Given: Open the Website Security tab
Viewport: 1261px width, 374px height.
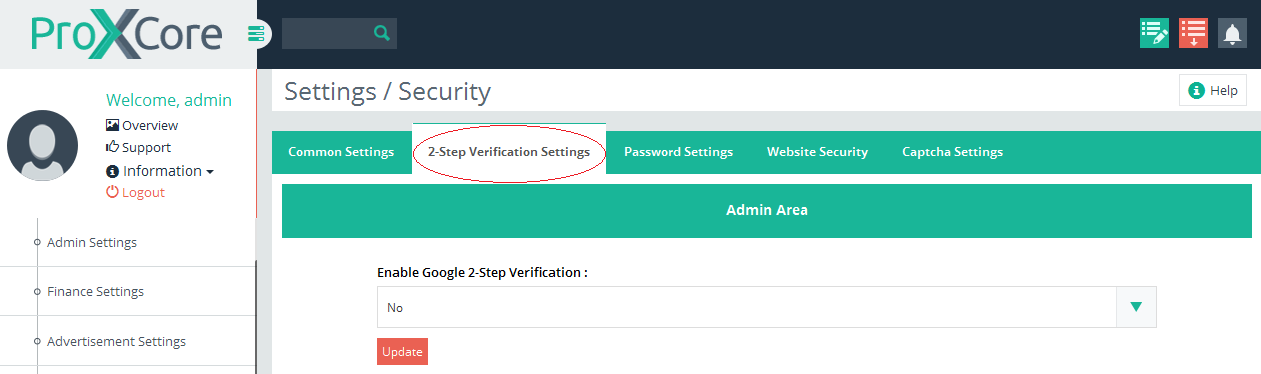Looking at the screenshot, I should [817, 152].
